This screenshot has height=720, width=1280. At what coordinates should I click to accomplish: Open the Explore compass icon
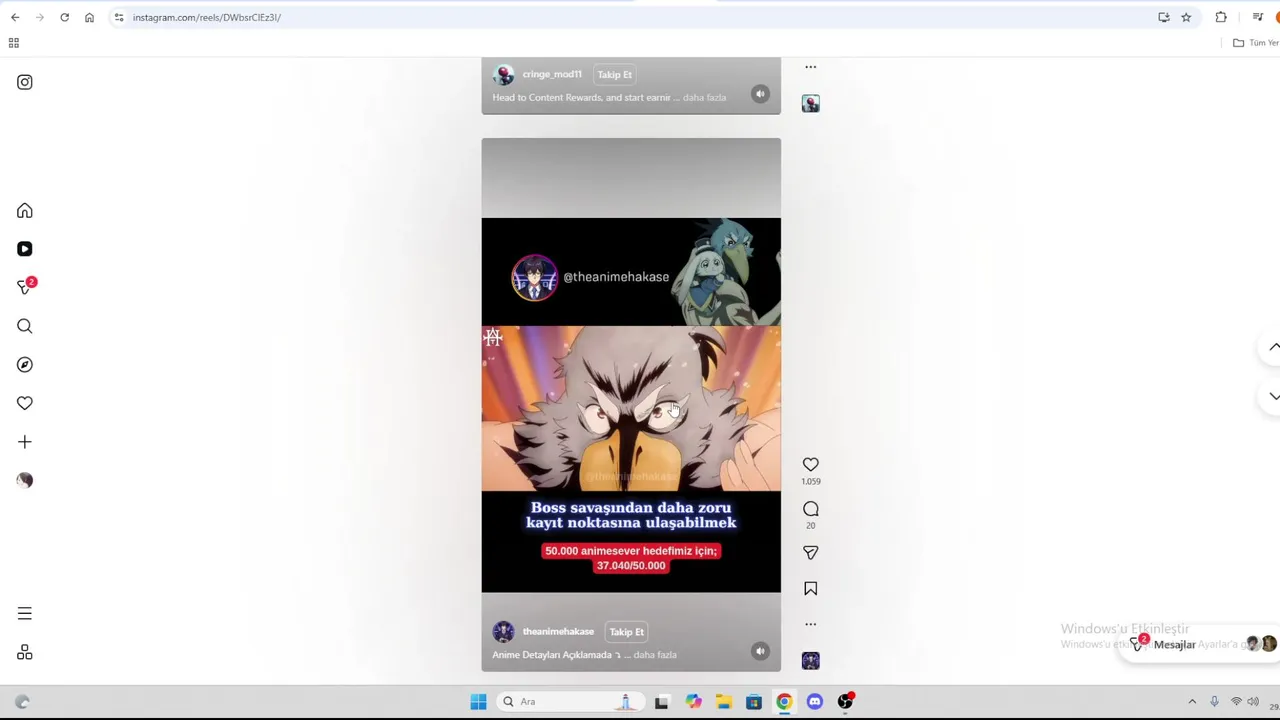[x=25, y=365]
